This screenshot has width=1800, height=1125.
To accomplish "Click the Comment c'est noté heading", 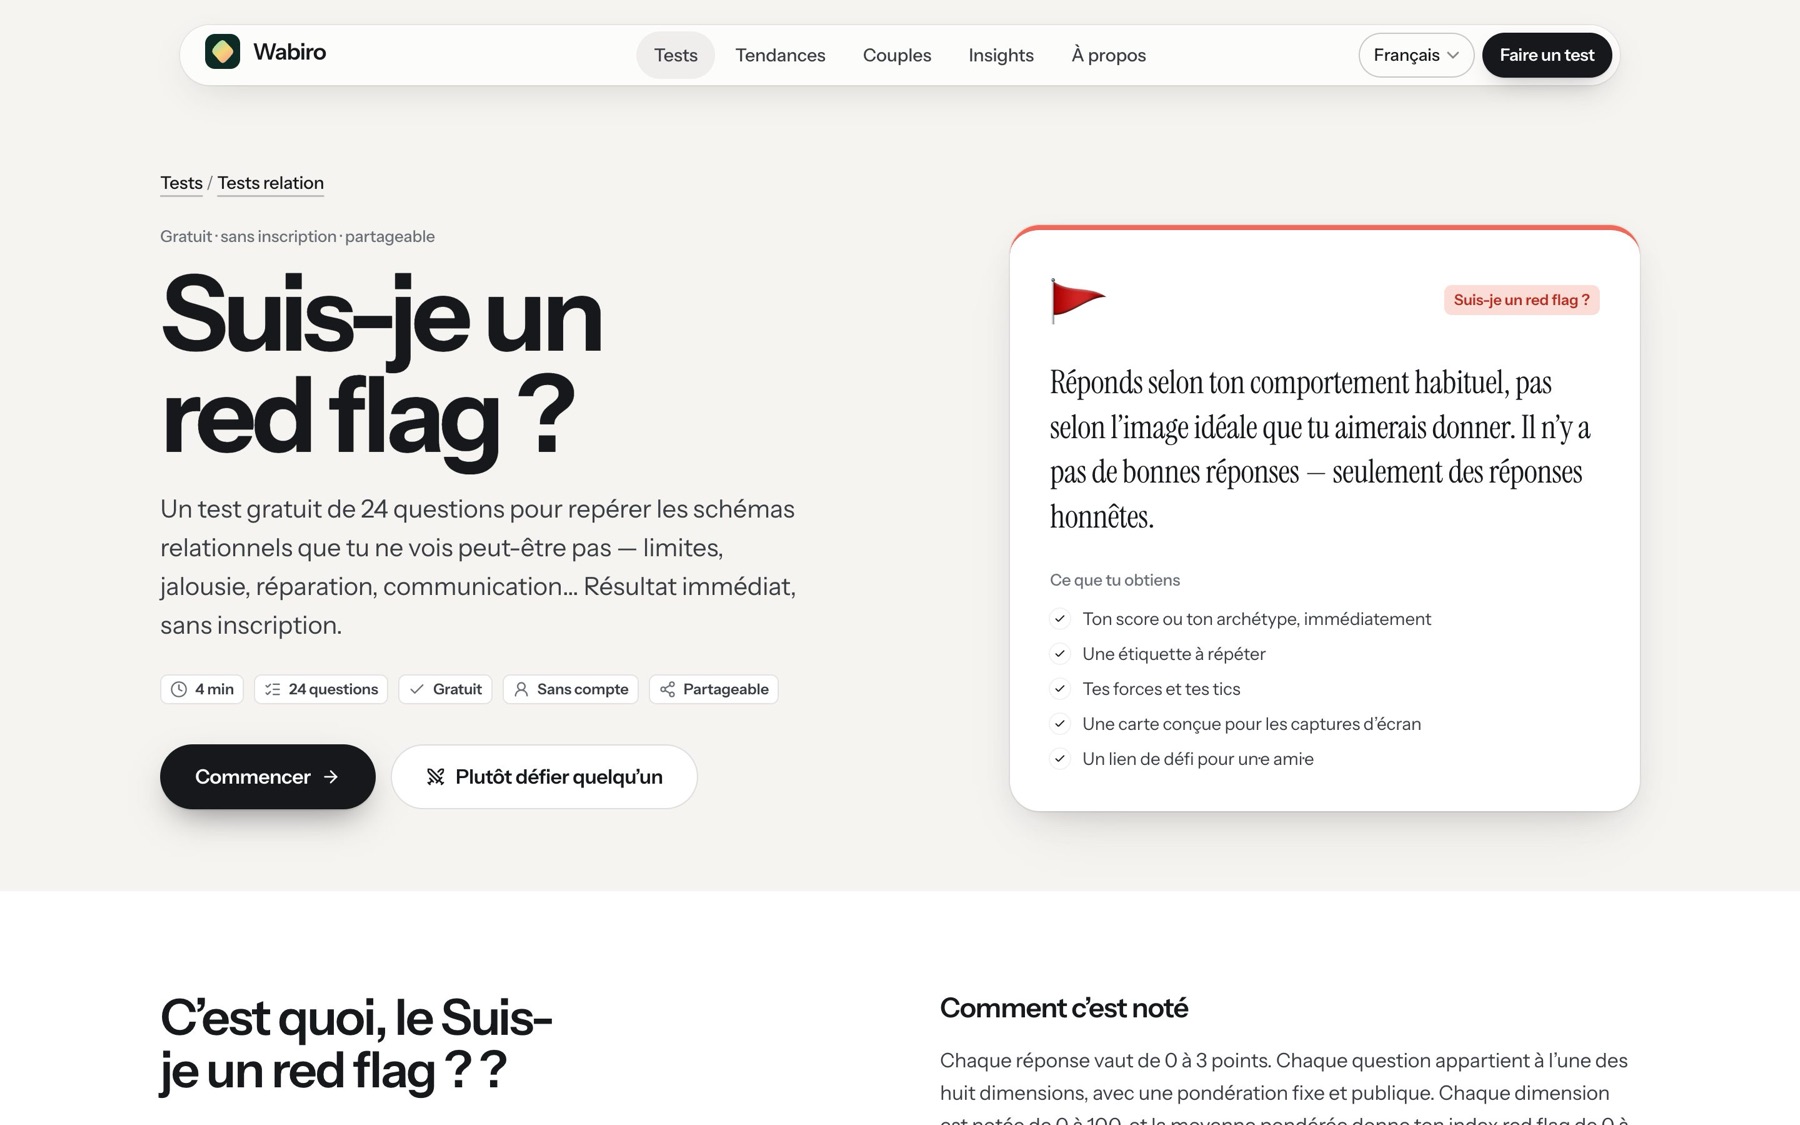I will point(1064,1008).
